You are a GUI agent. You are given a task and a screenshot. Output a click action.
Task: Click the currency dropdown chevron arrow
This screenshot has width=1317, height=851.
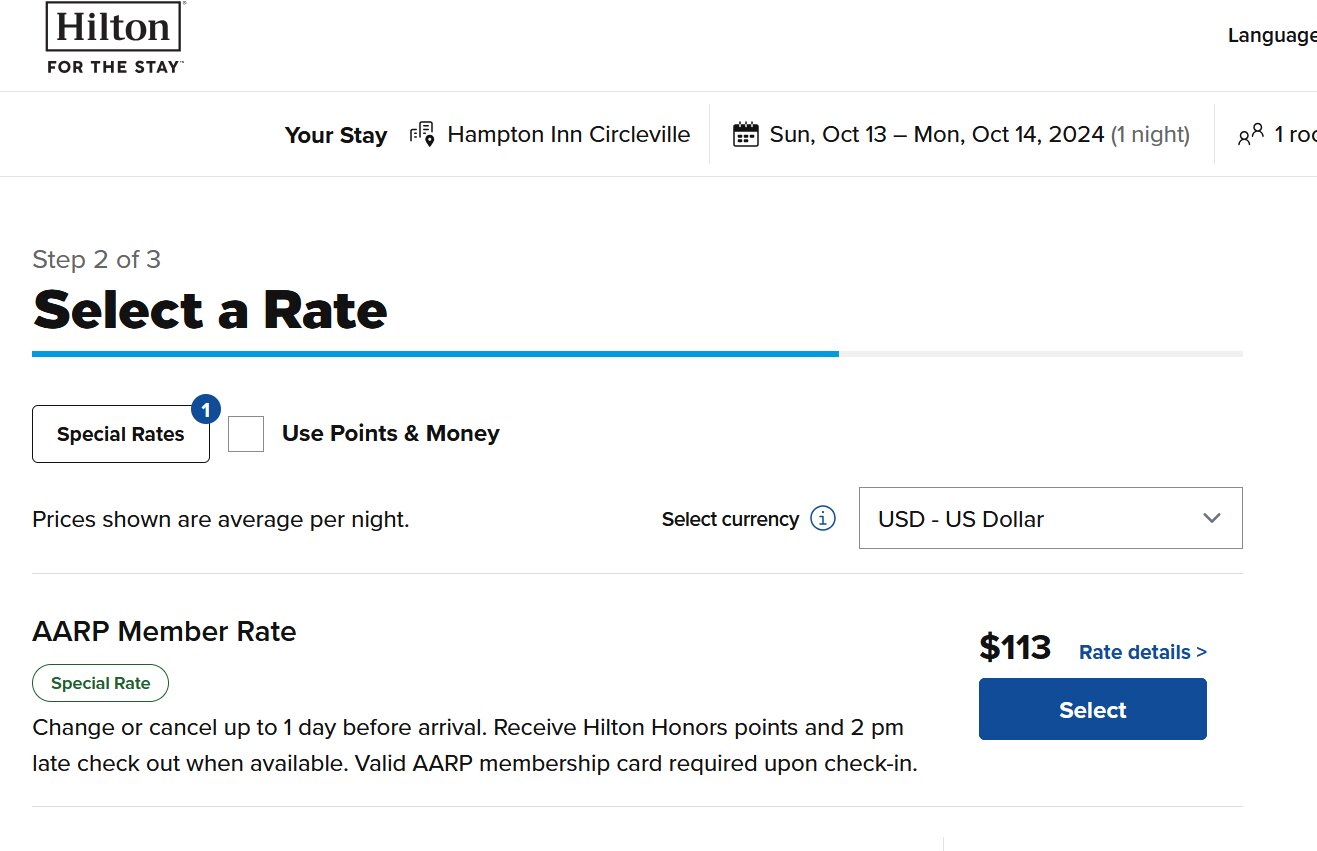tap(1212, 518)
